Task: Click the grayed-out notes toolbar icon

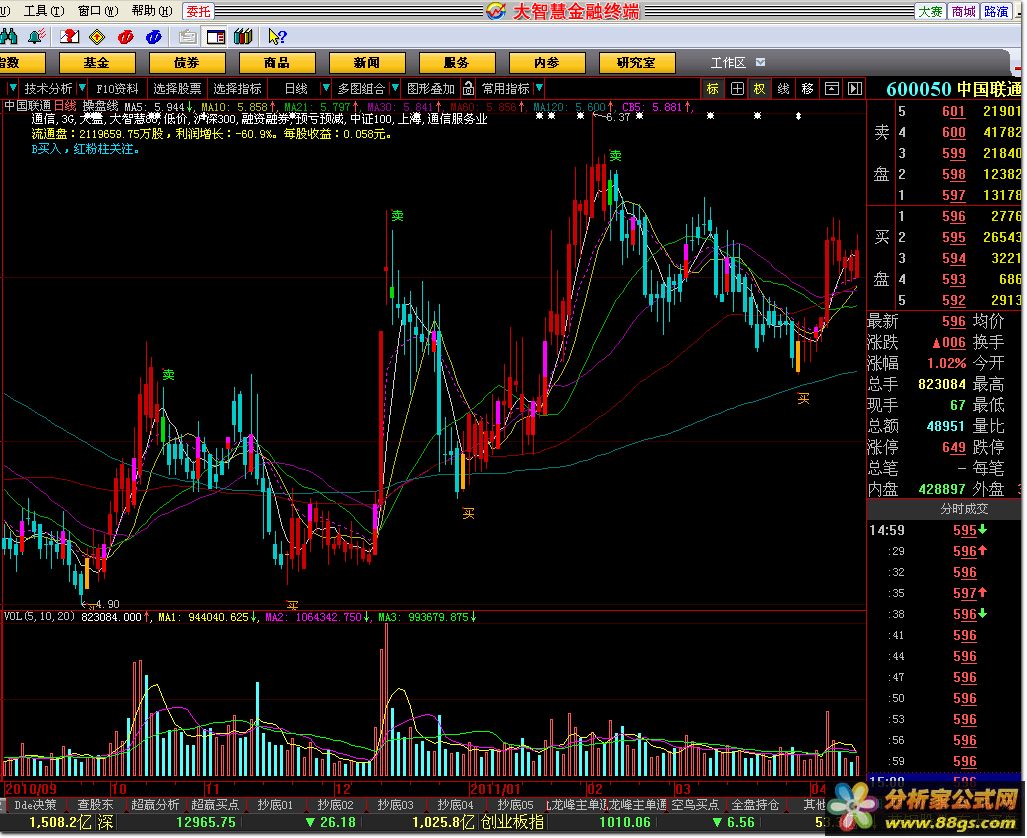Action: point(187,37)
